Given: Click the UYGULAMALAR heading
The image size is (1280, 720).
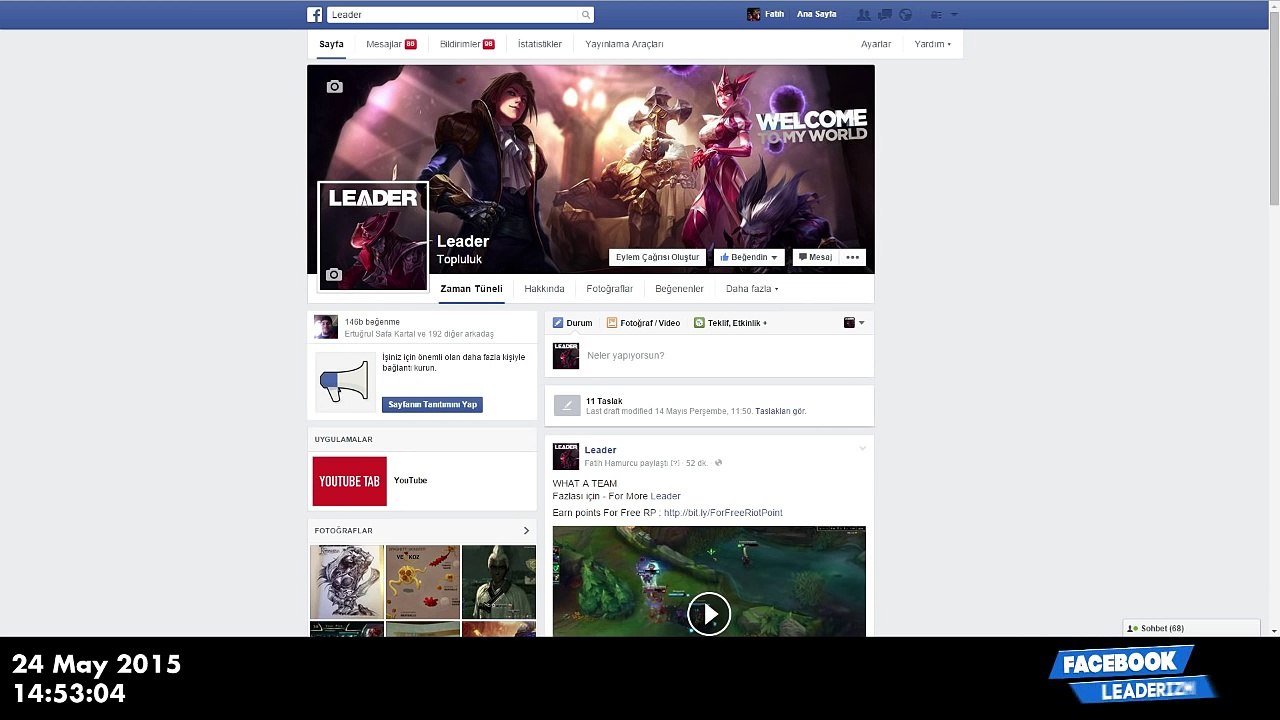Looking at the screenshot, I should click(343, 439).
